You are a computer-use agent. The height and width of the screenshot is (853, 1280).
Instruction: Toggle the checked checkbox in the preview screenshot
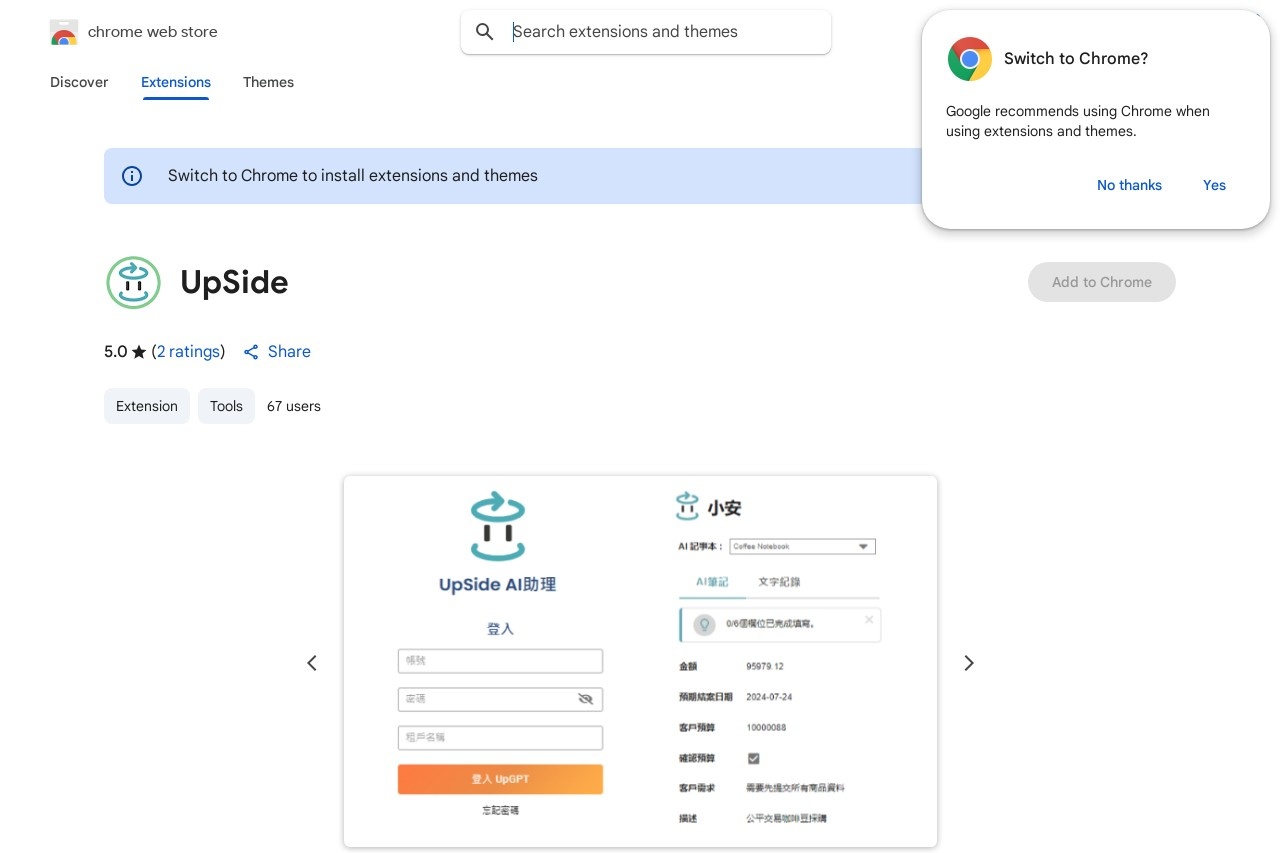[754, 759]
